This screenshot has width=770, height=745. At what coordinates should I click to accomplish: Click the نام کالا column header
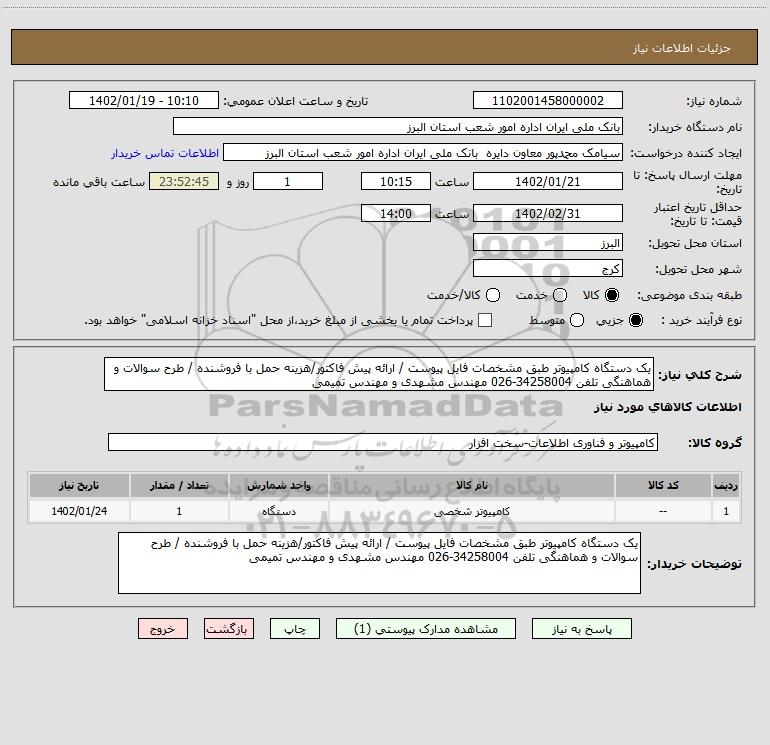pyautogui.click(x=471, y=485)
